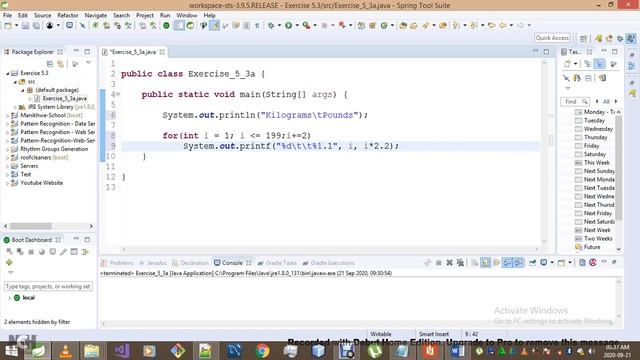This screenshot has height=360, width=640.
Task: Switch to the Gradle Tasks tab
Action: point(277,263)
